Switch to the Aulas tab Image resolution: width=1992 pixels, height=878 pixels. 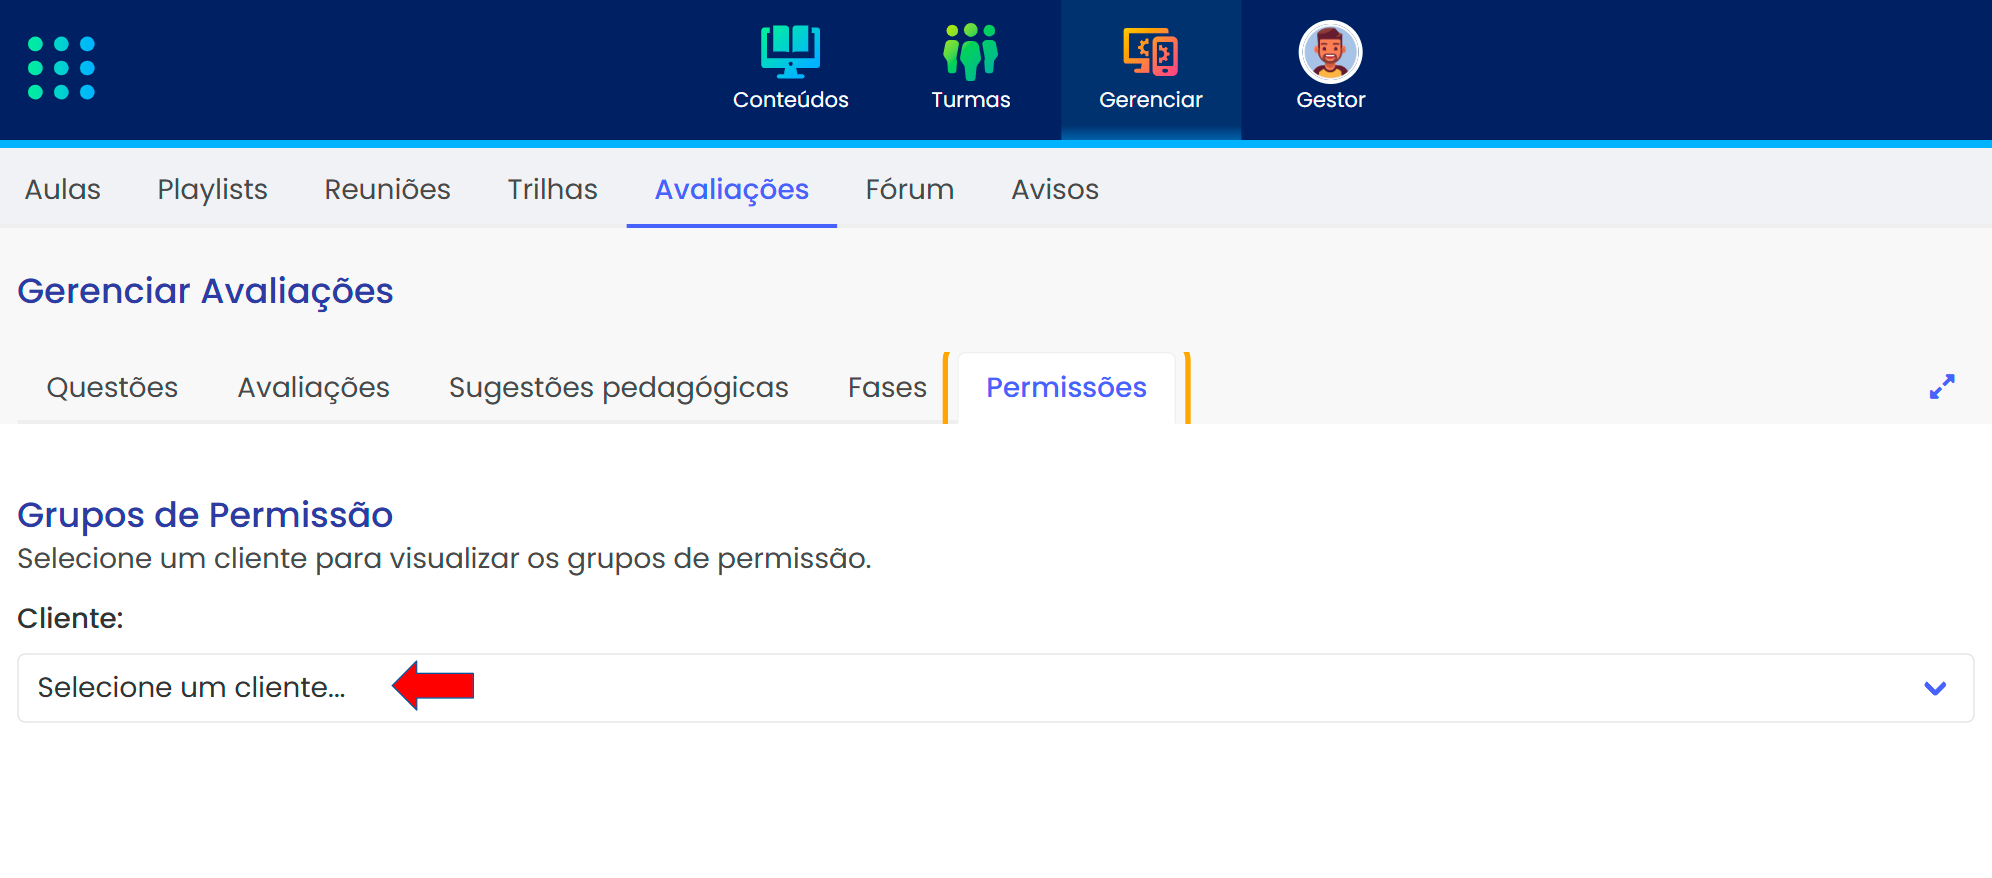click(x=63, y=189)
